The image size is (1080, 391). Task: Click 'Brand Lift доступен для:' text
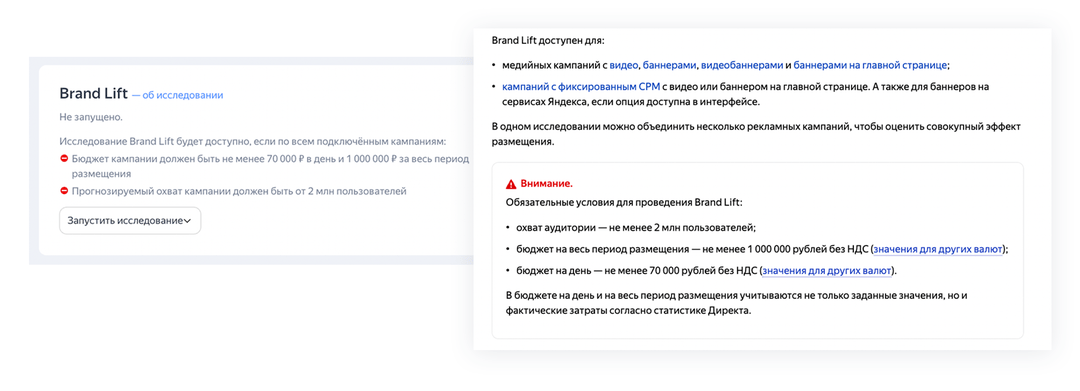pos(548,40)
